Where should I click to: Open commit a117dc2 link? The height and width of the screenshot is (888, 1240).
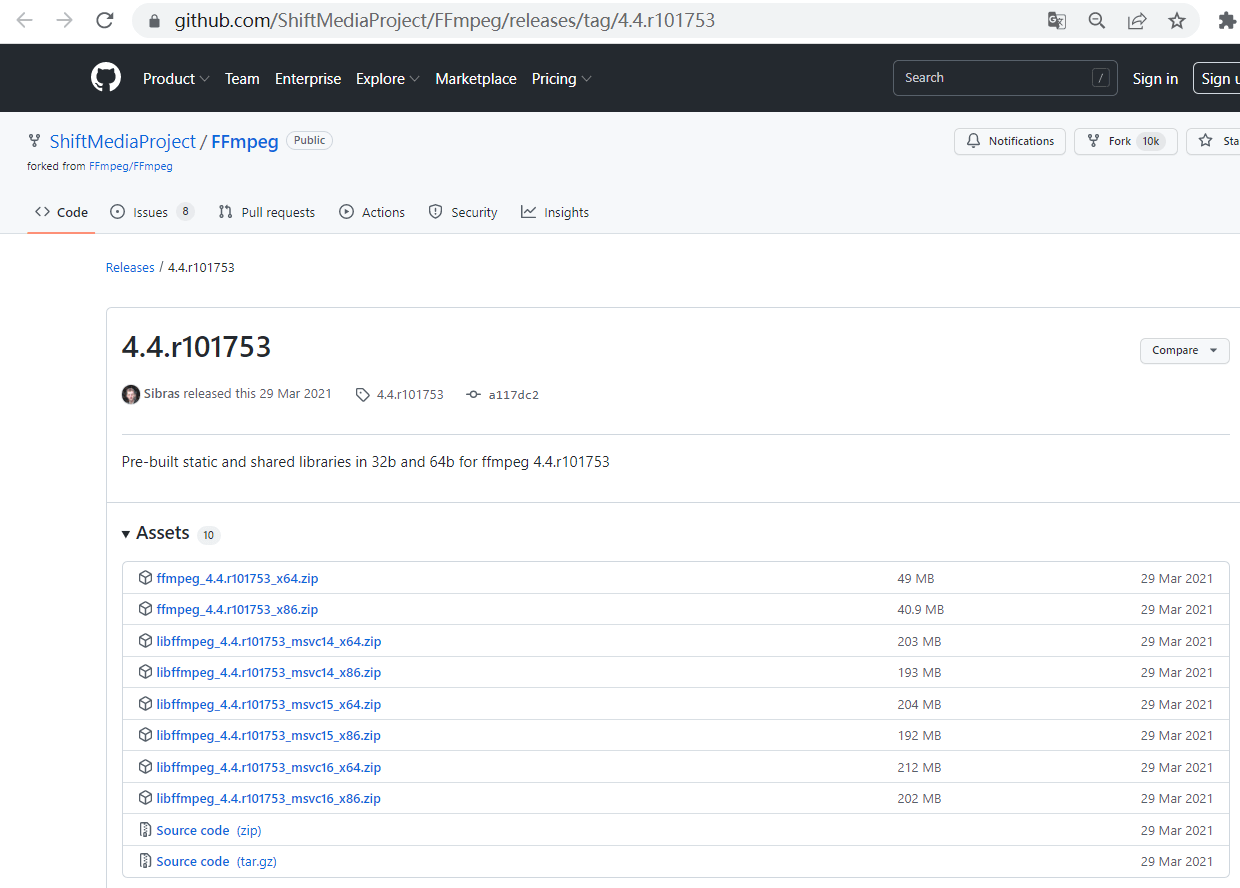514,395
